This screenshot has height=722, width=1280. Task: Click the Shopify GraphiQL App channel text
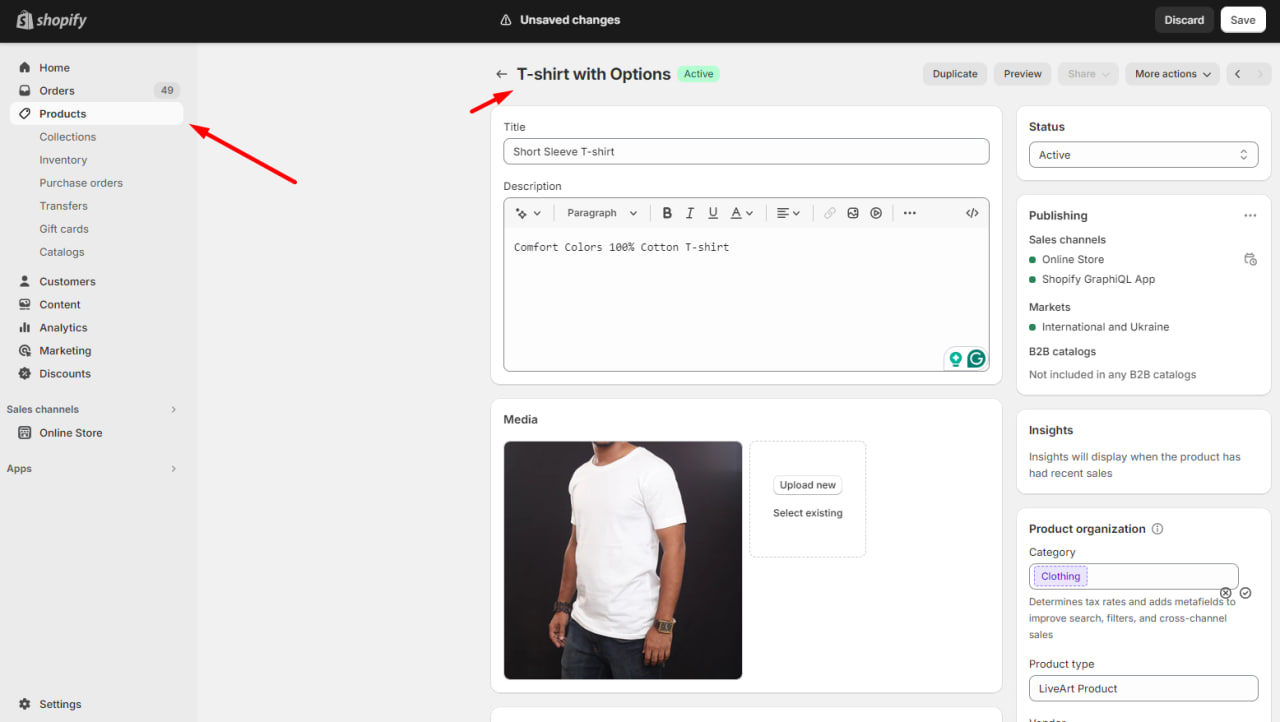pyautogui.click(x=1098, y=279)
